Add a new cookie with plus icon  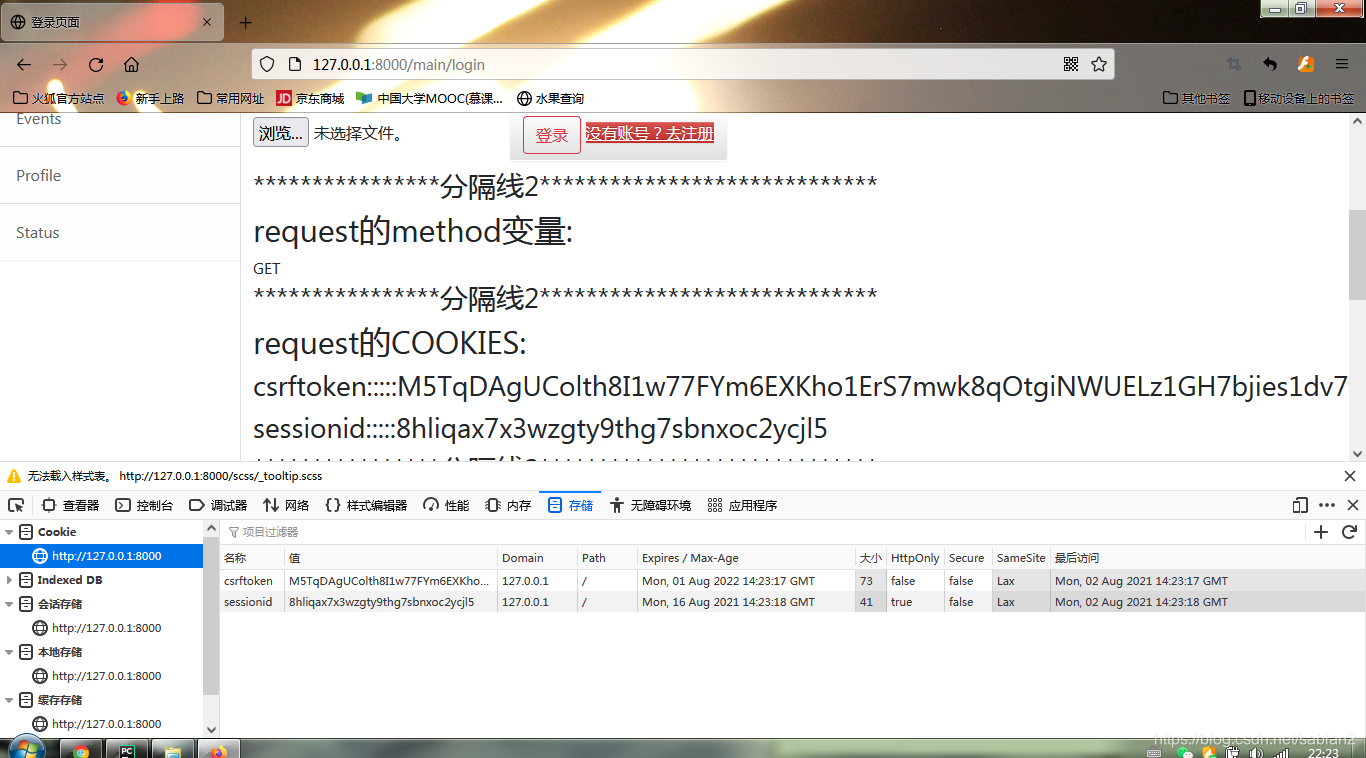[x=1321, y=532]
